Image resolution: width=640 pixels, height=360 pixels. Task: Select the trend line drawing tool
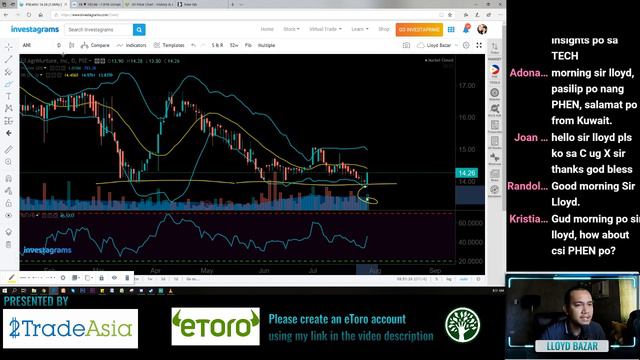tap(9, 60)
